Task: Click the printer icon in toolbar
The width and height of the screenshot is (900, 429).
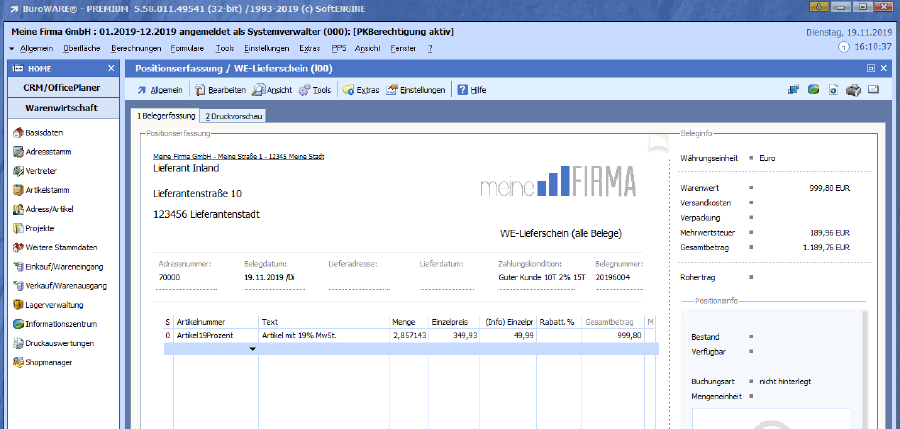Action: point(853,89)
